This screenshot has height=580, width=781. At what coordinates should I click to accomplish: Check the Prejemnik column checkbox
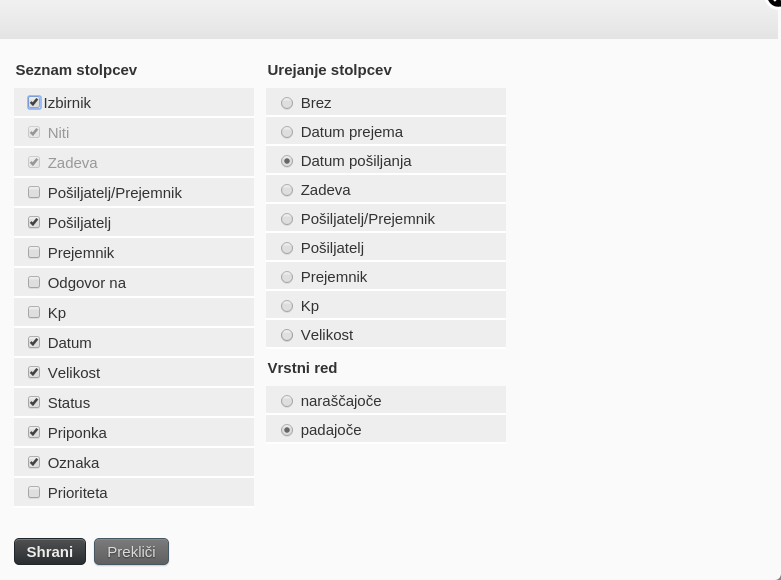click(34, 252)
